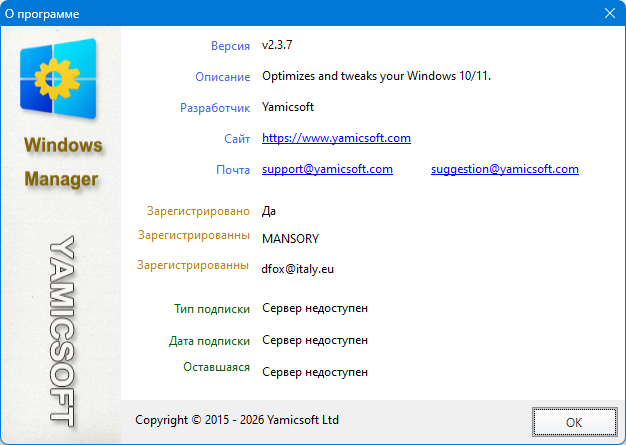The image size is (626, 445).
Task: Click the Сайт label
Action: pyautogui.click(x=237, y=139)
